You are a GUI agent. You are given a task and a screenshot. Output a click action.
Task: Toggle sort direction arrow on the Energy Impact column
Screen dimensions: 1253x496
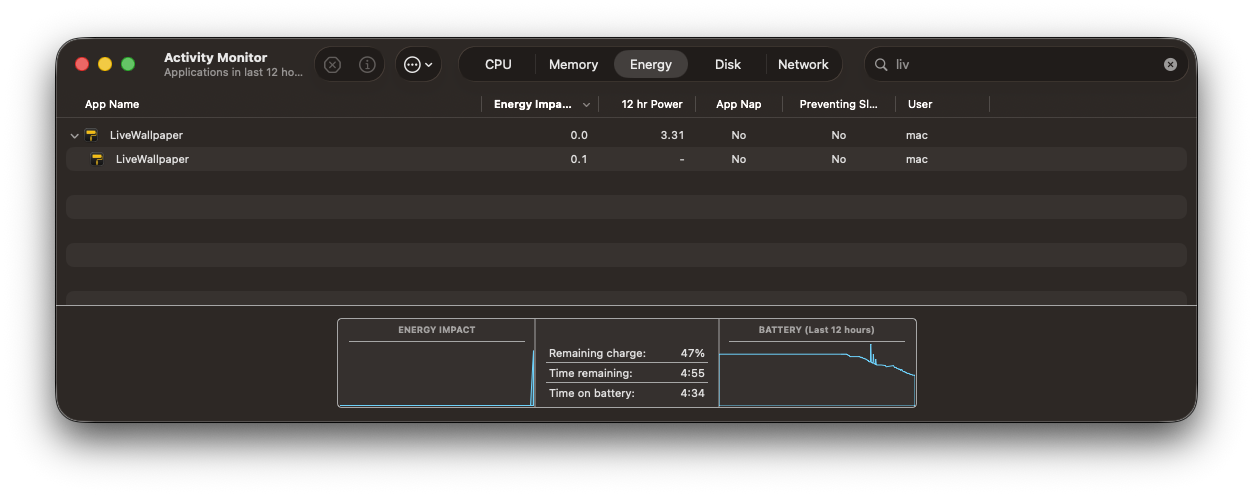click(x=586, y=104)
